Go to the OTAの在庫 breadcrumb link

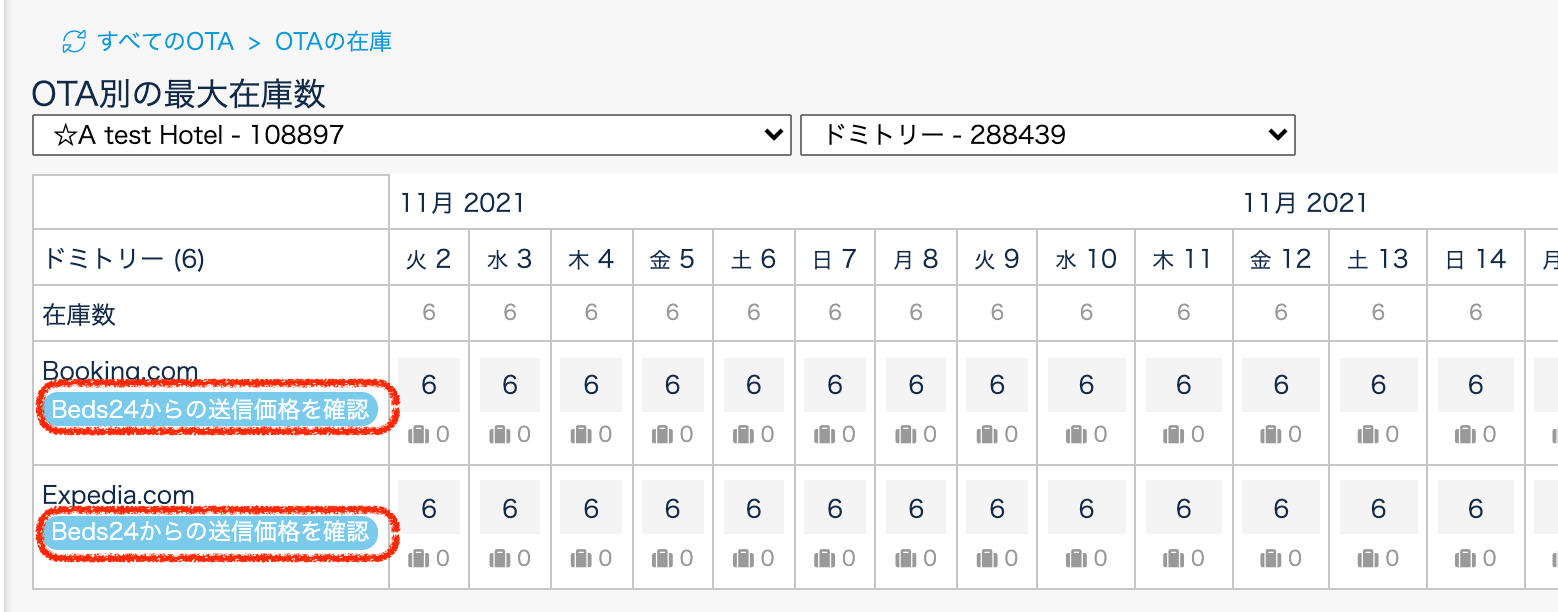tap(334, 42)
